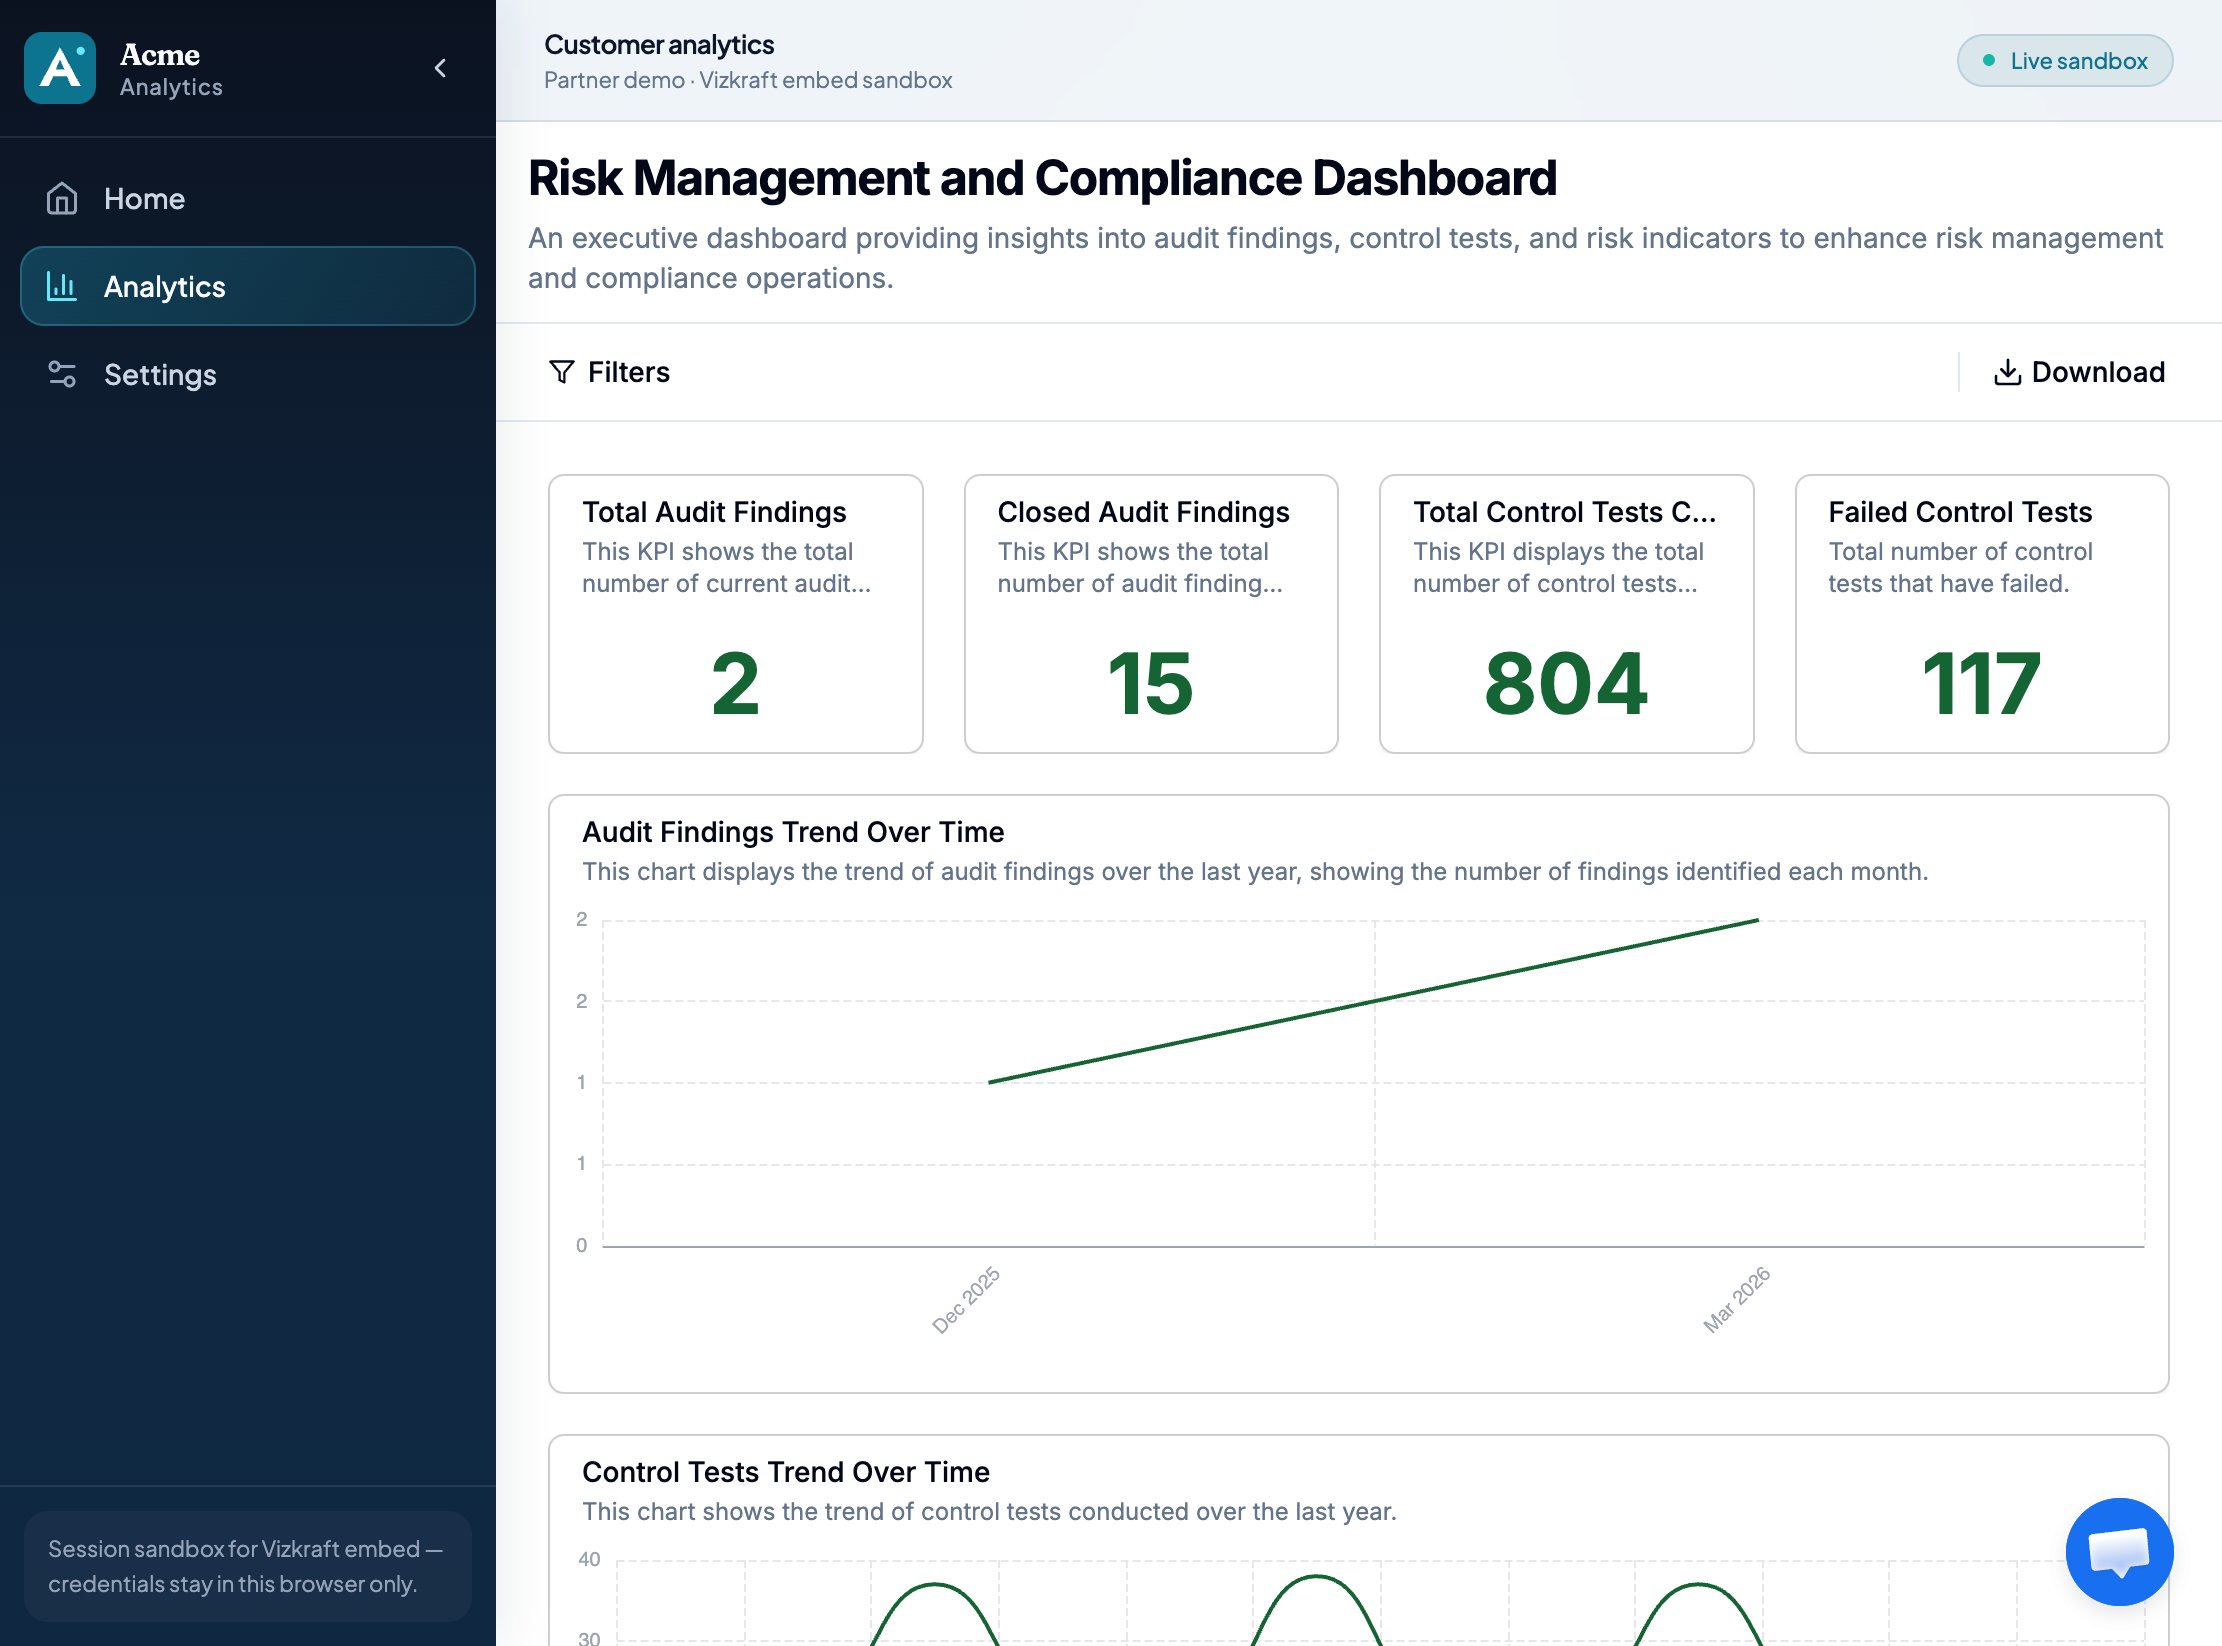Click the Live sandbox status badge
The height and width of the screenshot is (1646, 2222).
click(x=2064, y=61)
